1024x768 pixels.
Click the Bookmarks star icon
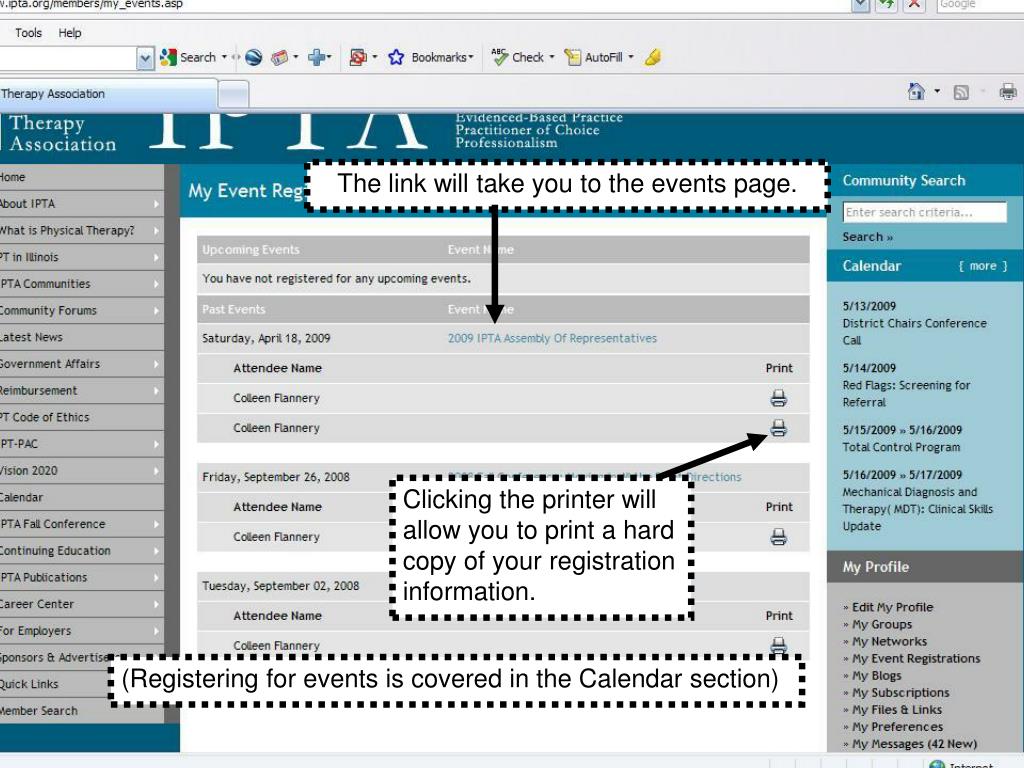(396, 57)
